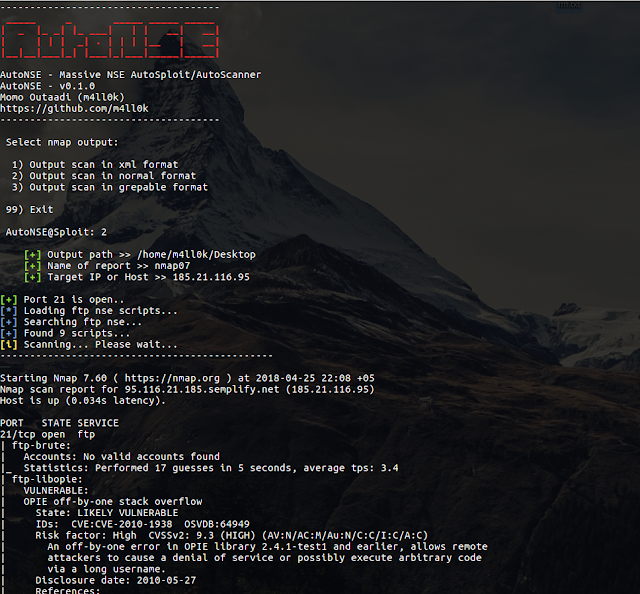Image resolution: width=640 pixels, height=594 pixels.
Task: Click the '99) Exit' option
Action: pos(29,209)
